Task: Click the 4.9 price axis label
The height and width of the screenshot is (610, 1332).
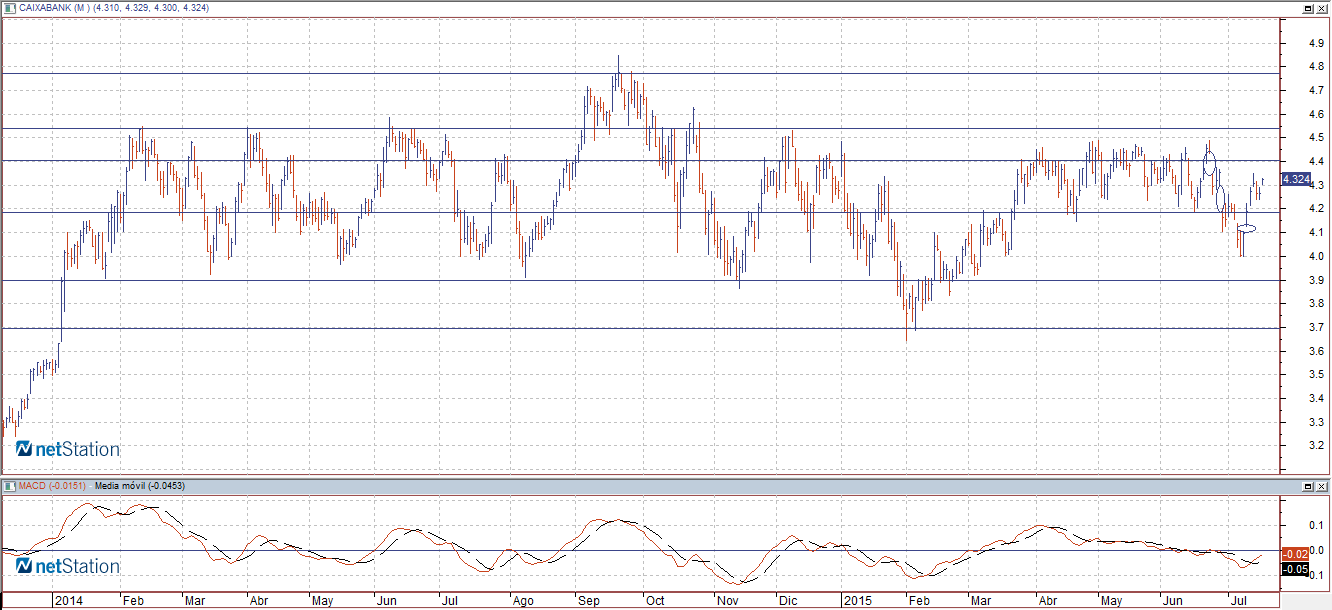Action: 1317,43
